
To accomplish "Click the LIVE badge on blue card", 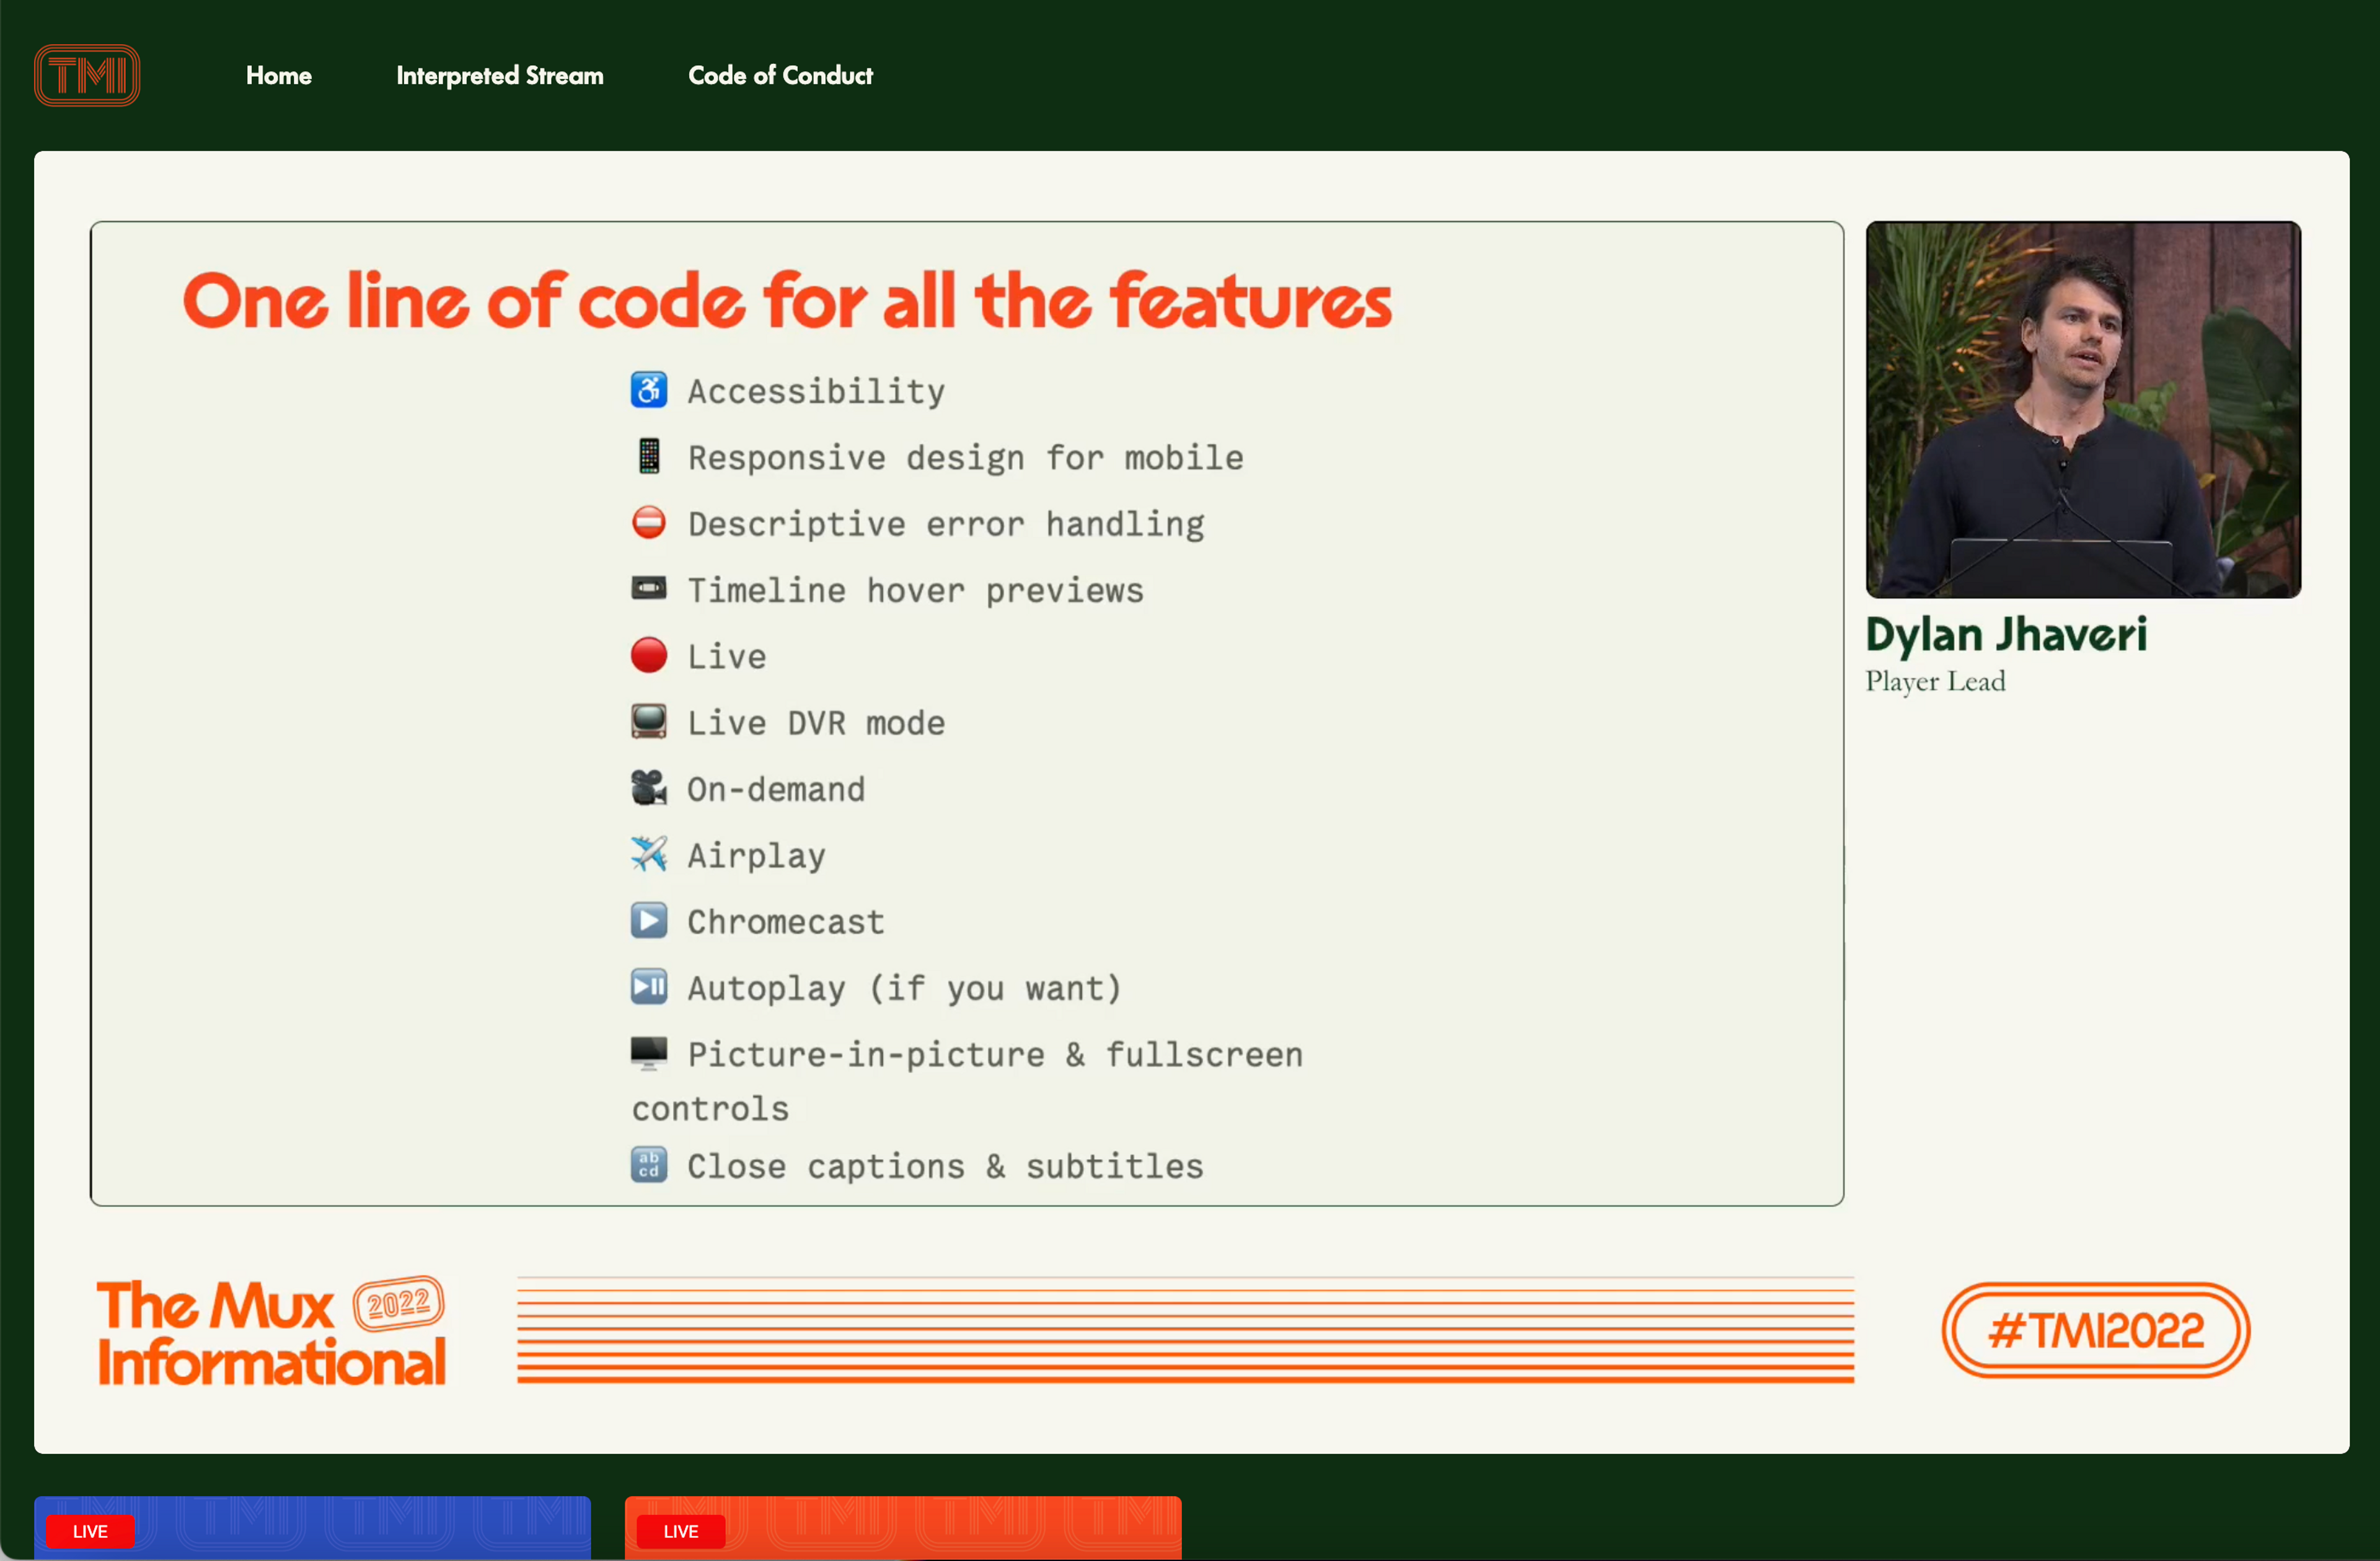I will coord(90,1531).
